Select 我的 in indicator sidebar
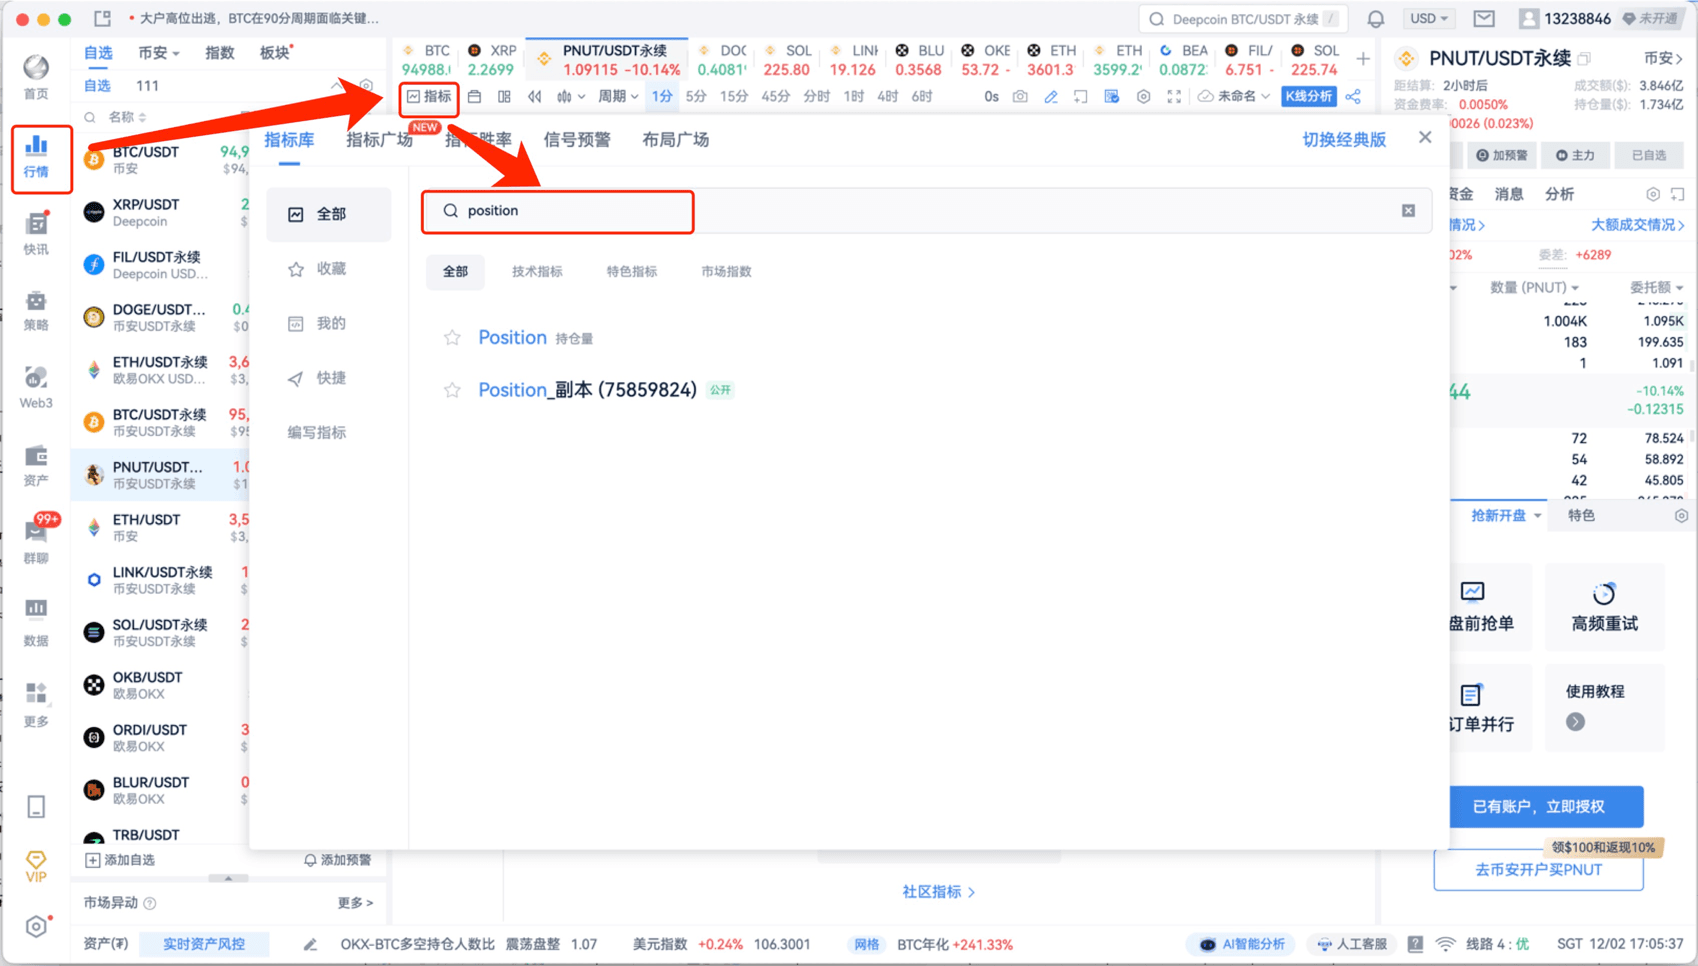This screenshot has width=1698, height=966. click(328, 323)
